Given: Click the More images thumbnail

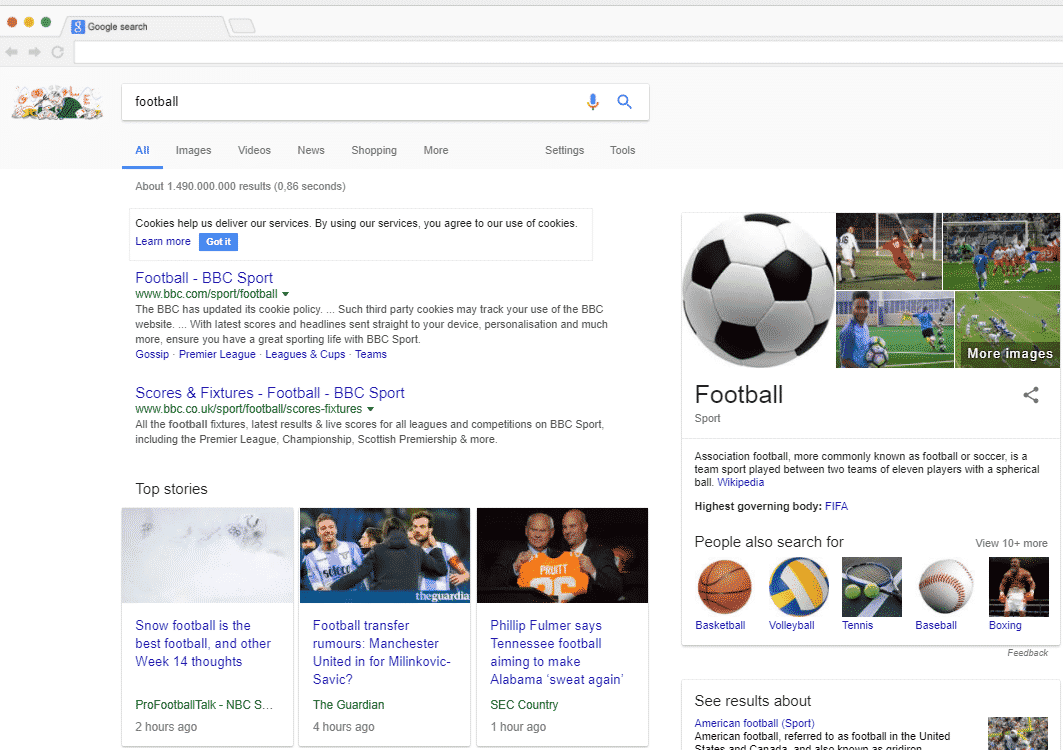Looking at the screenshot, I should 1007,330.
